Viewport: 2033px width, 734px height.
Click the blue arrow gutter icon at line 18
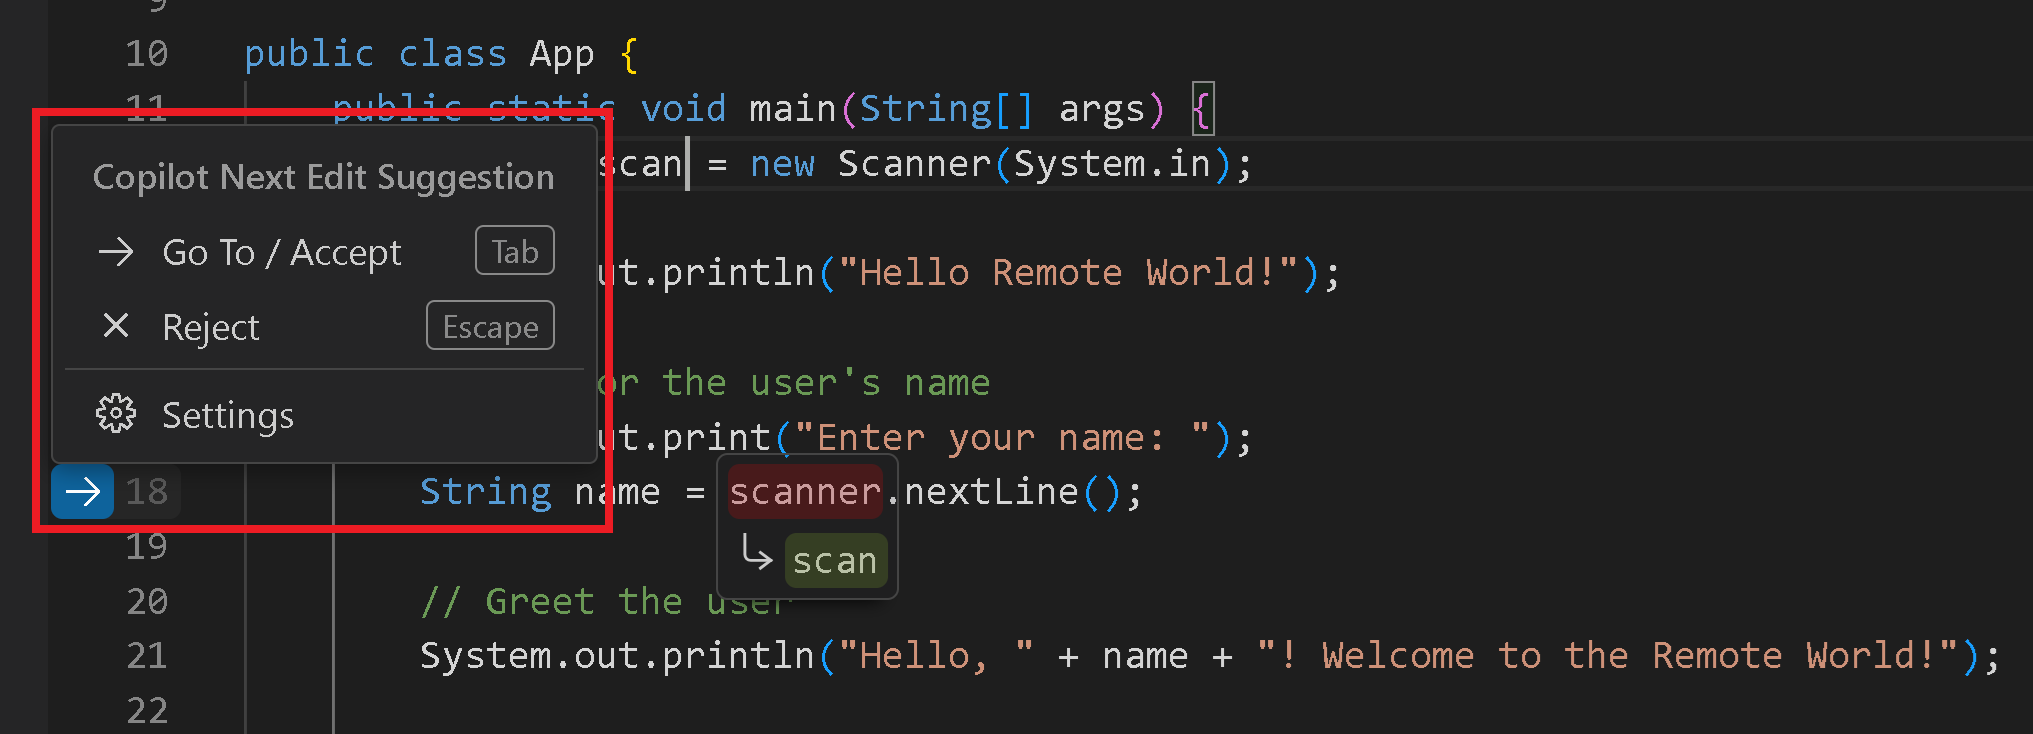pyautogui.click(x=82, y=491)
